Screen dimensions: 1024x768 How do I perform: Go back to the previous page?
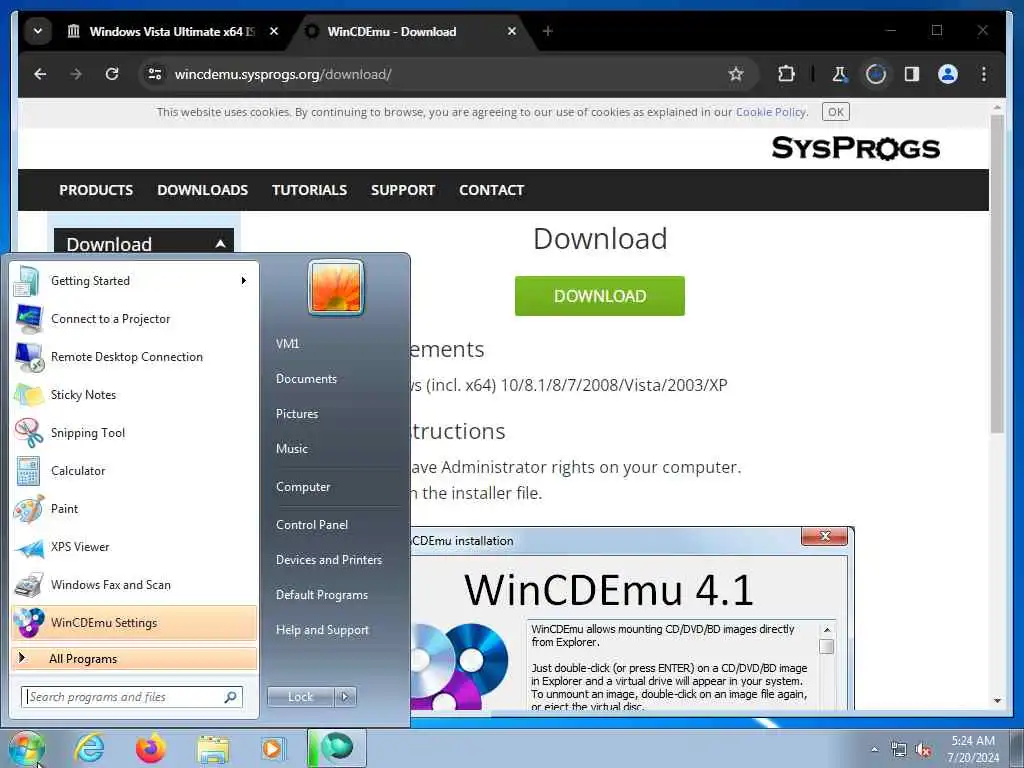(40, 74)
